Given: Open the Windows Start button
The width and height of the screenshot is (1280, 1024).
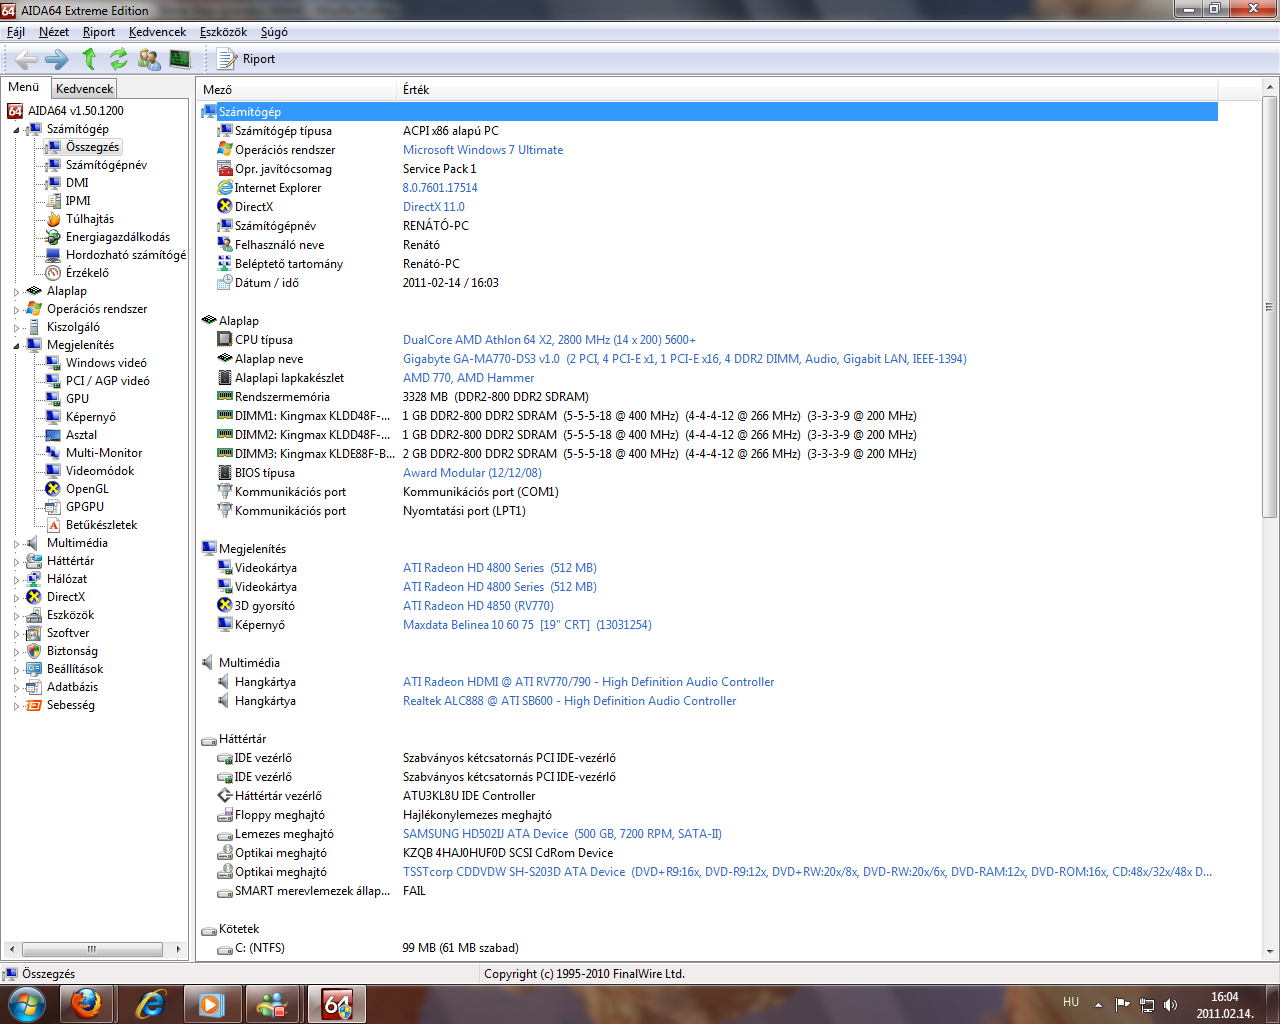Looking at the screenshot, I should (27, 1004).
